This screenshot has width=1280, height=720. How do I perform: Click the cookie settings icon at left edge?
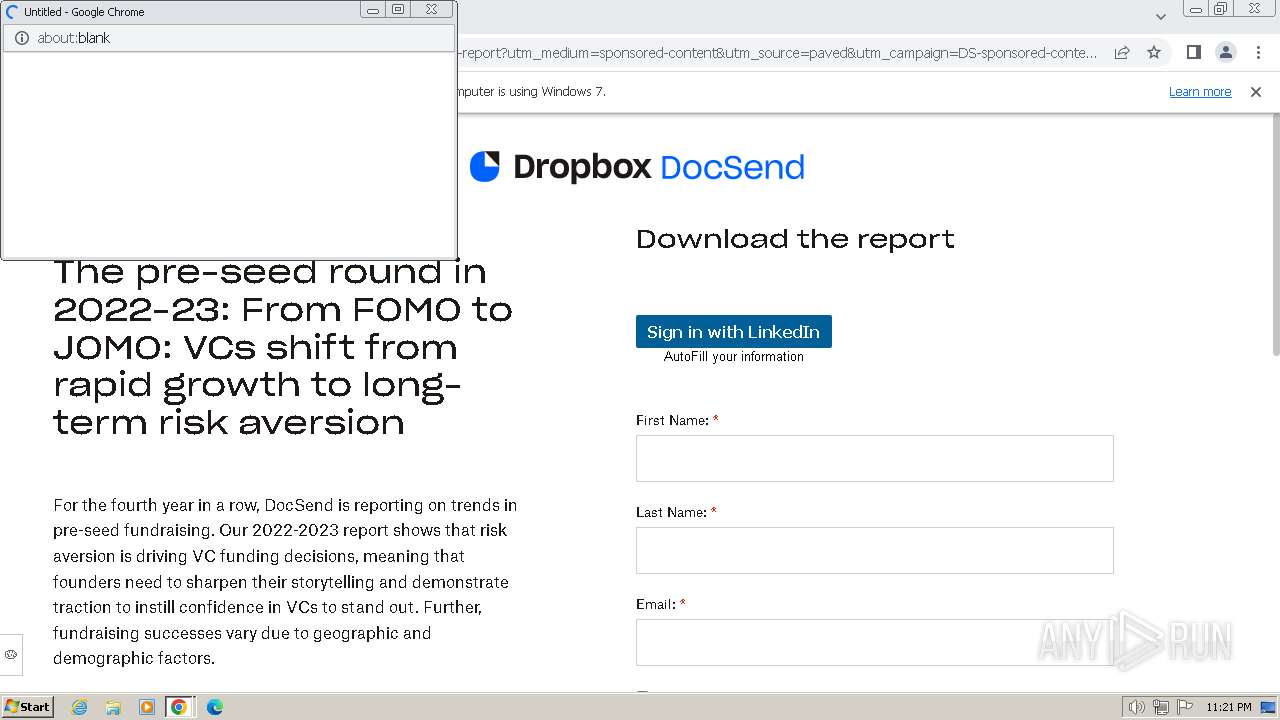[11, 655]
